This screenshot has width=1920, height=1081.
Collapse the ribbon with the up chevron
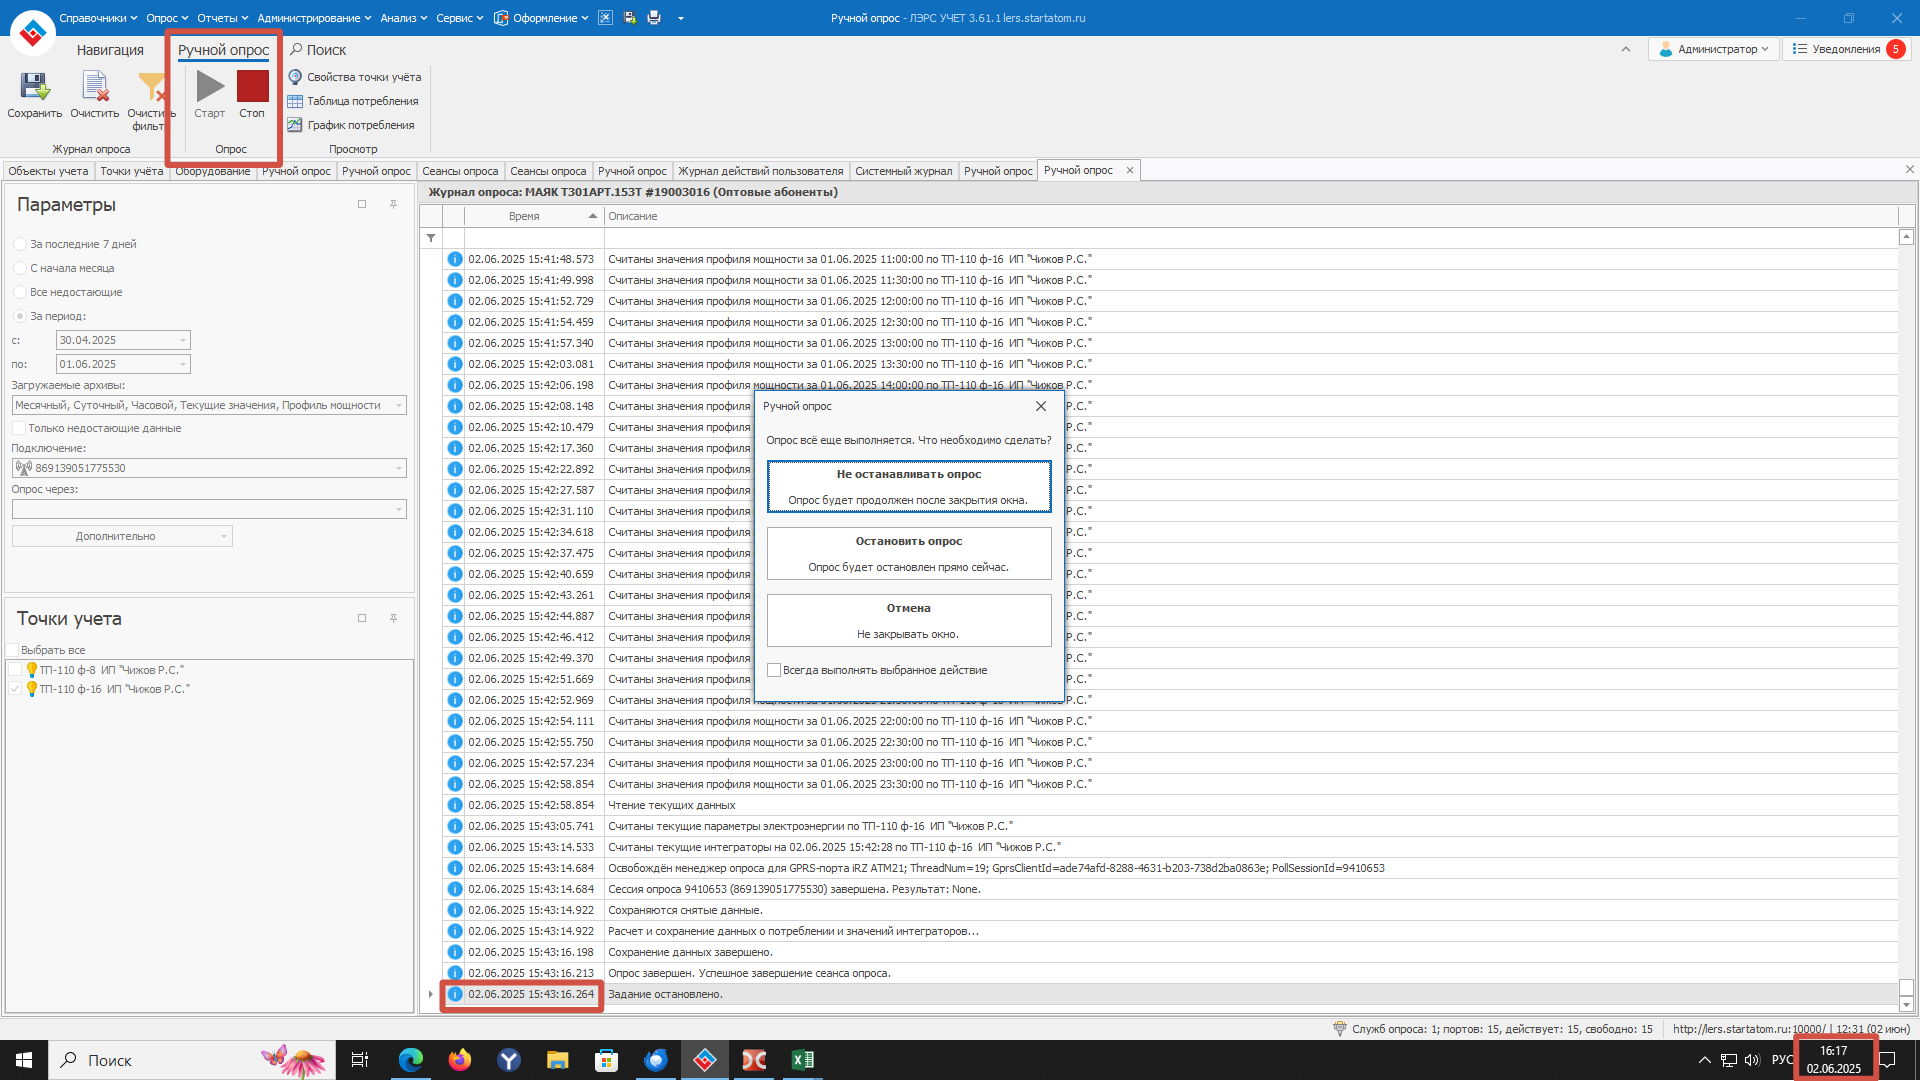pyautogui.click(x=1626, y=49)
